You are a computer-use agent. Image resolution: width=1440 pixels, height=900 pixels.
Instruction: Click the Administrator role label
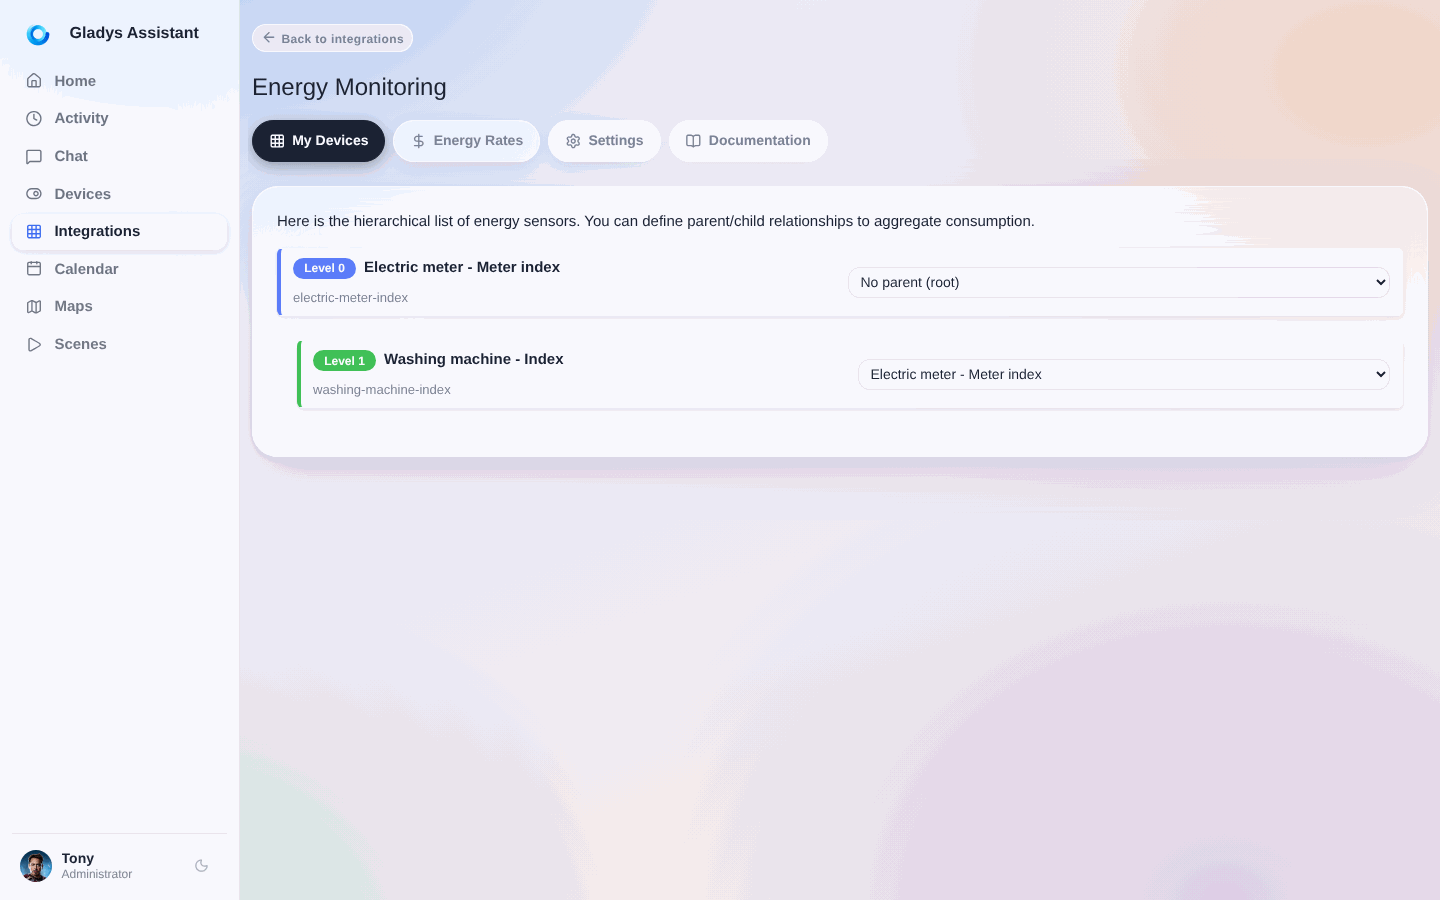pos(96,874)
